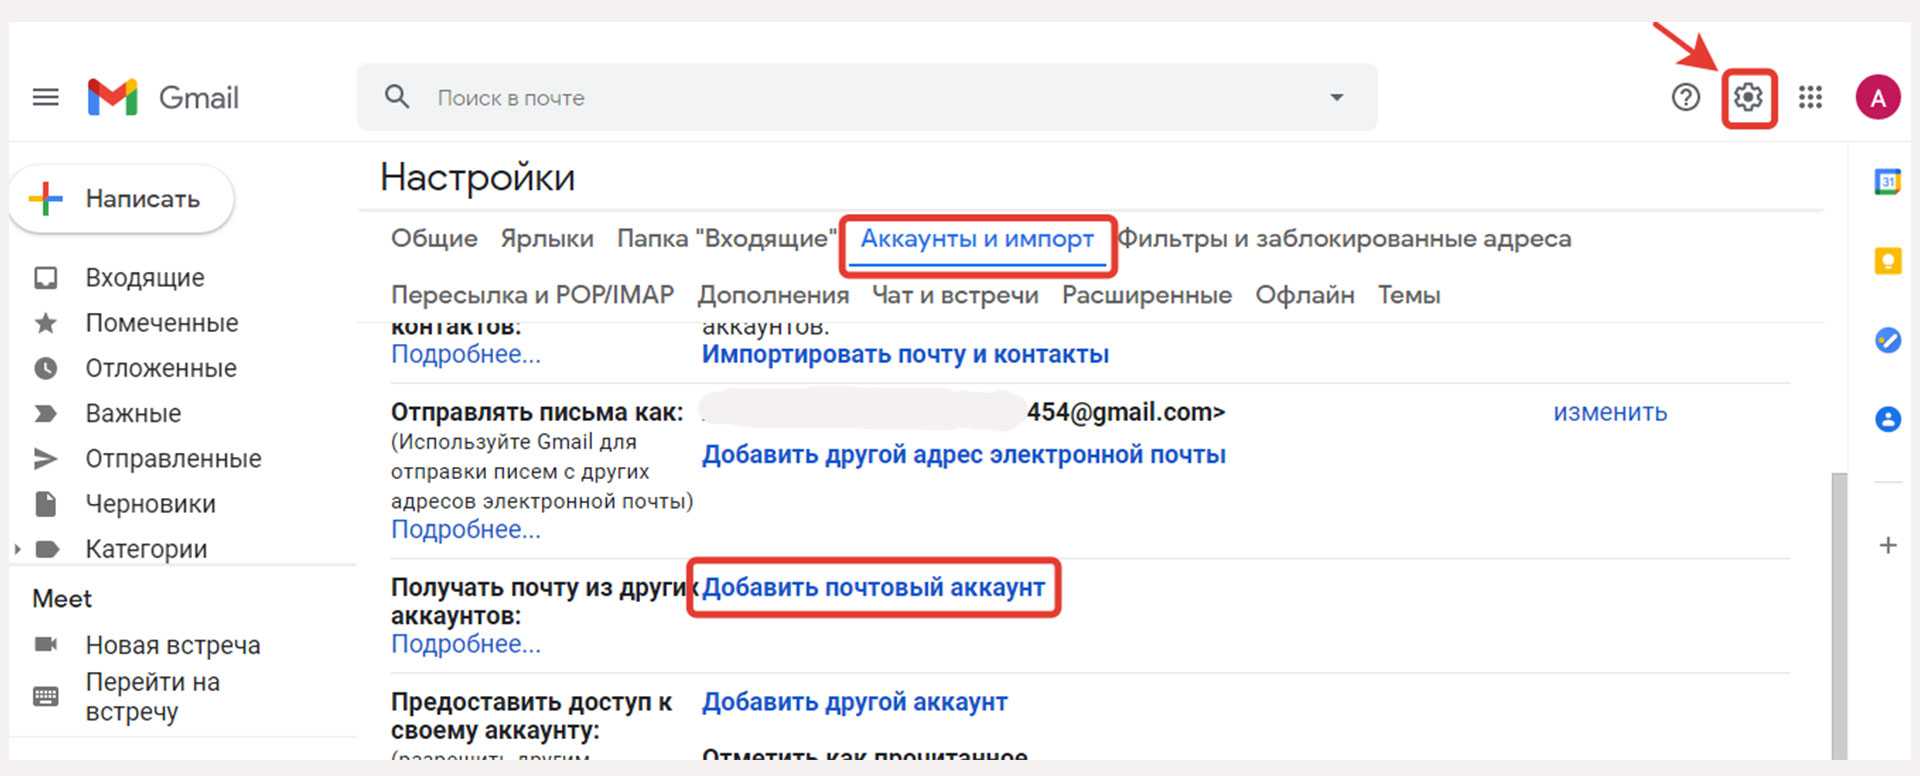
Task: Start a Новая встреча in Meet
Action: [173, 645]
